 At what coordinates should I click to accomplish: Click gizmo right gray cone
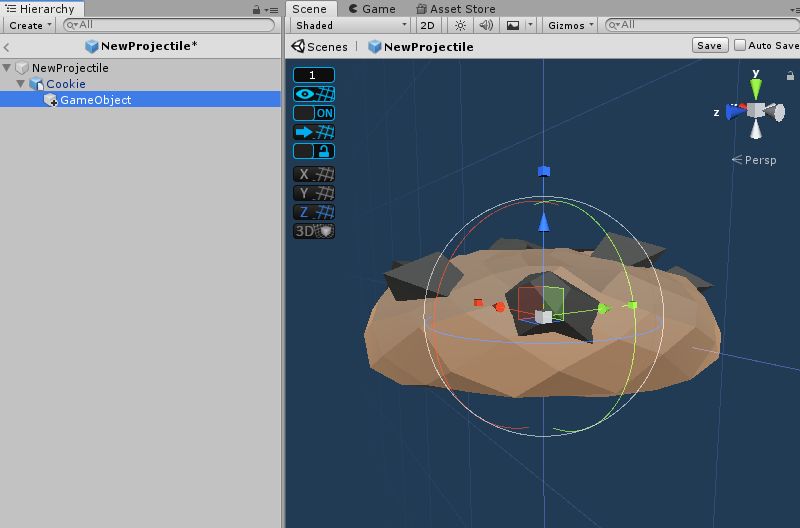[x=776, y=112]
